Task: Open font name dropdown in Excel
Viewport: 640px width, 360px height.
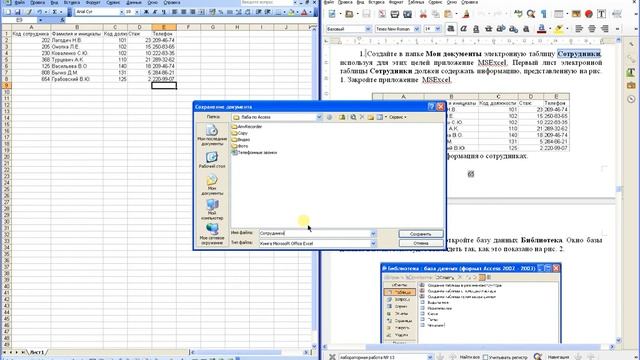Action: (x=121, y=12)
